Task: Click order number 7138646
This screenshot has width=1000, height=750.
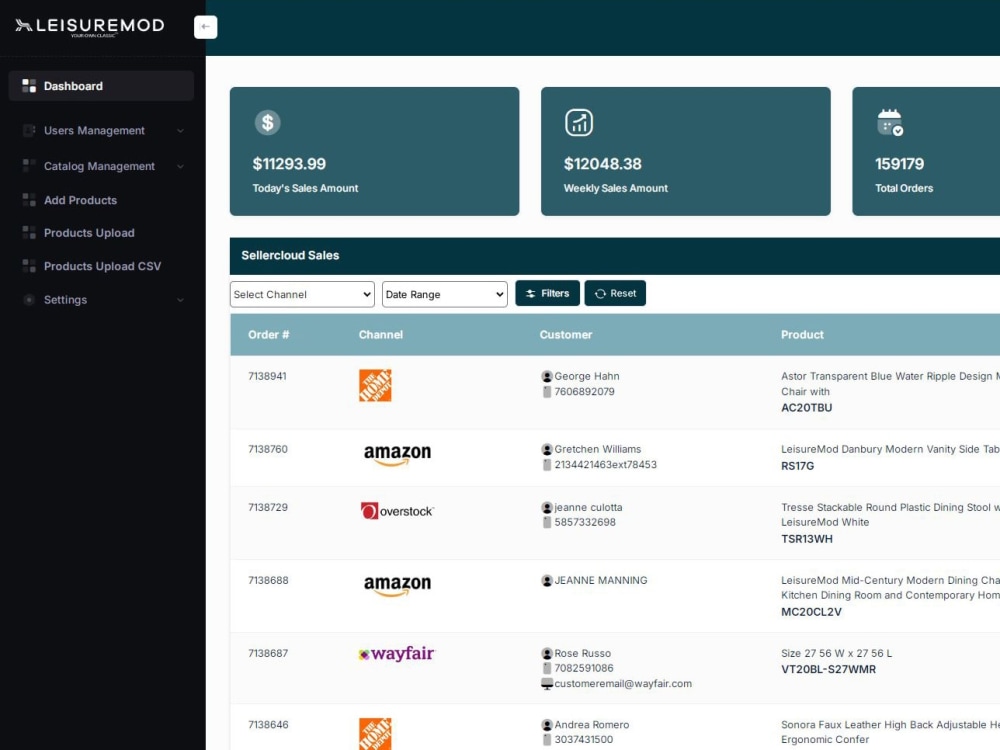Action: tap(268, 724)
